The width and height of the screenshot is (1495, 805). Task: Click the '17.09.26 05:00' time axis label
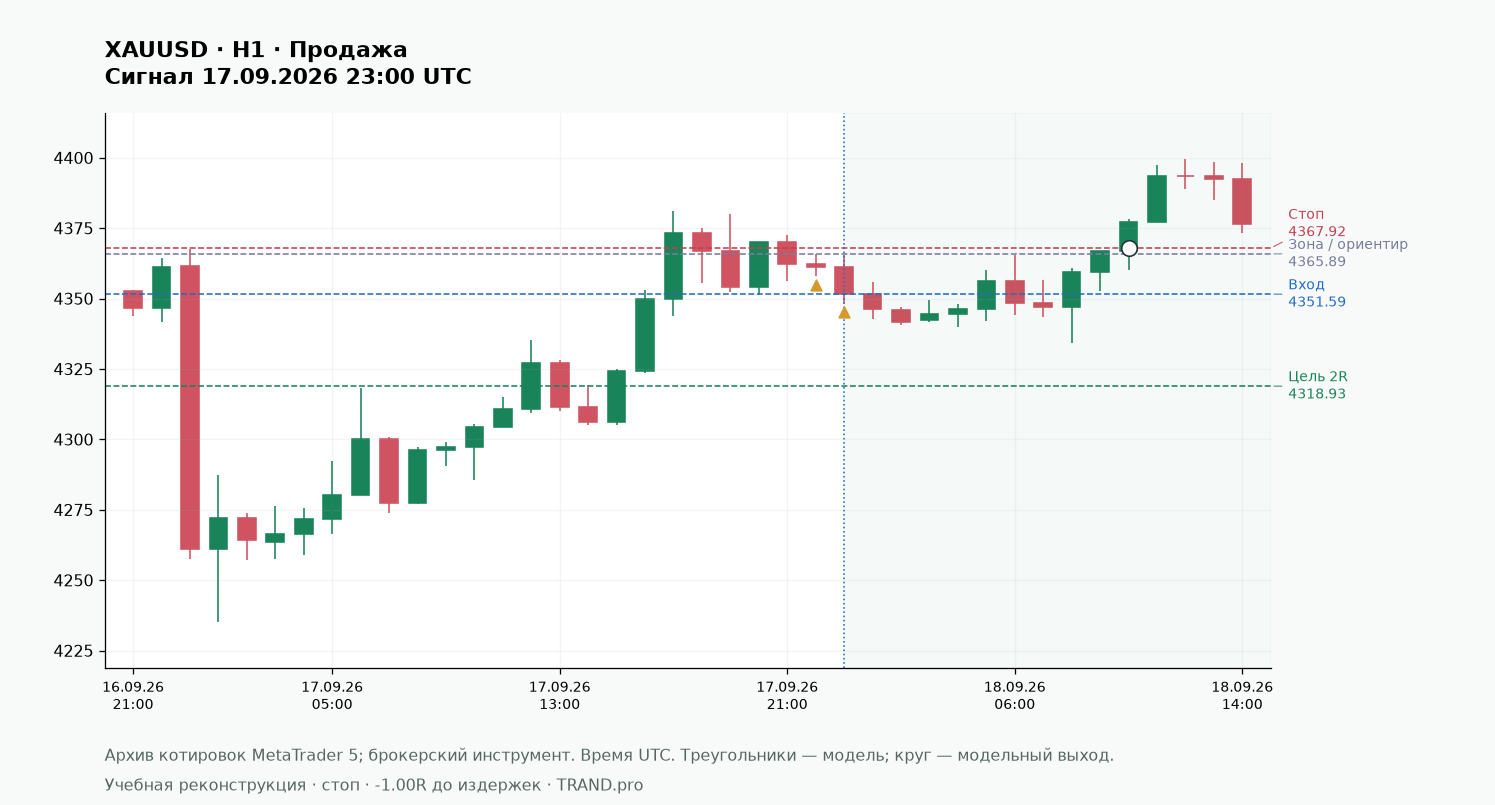pos(332,696)
